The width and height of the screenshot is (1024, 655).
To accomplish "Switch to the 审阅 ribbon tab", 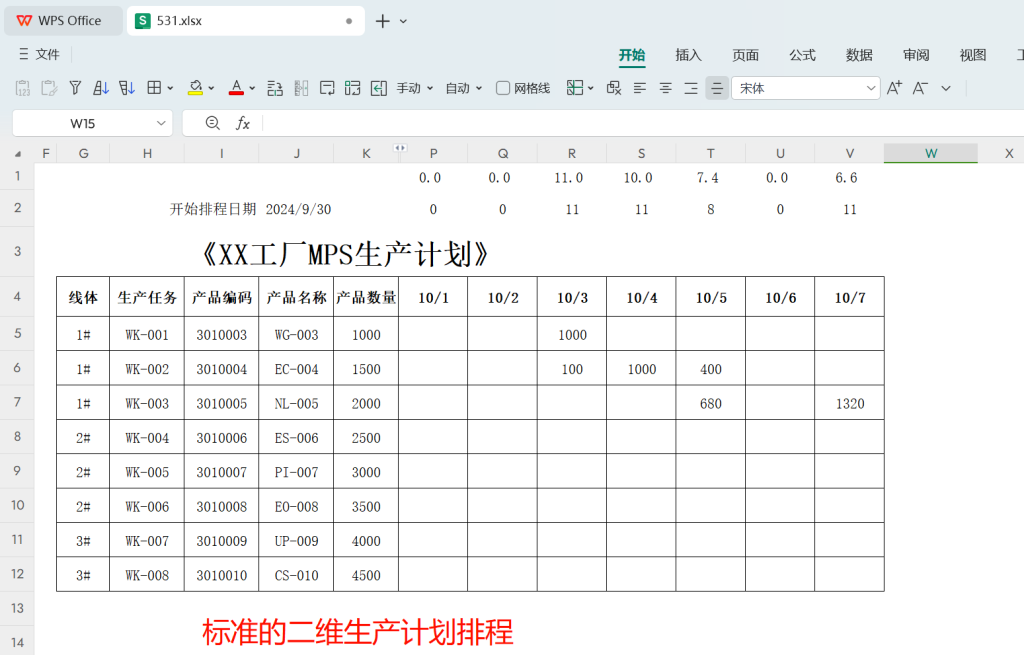I will (916, 55).
